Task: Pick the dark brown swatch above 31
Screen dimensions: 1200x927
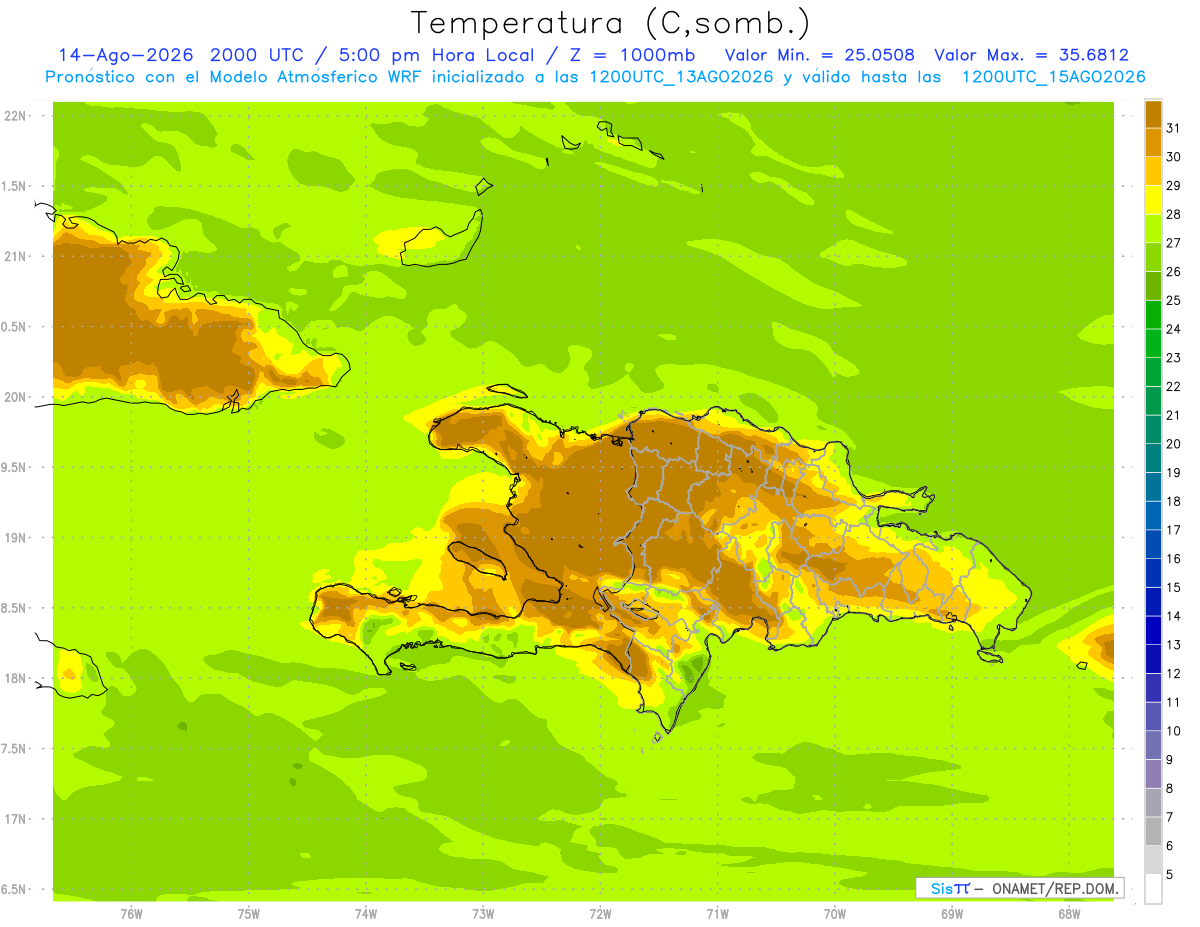Action: (1153, 114)
